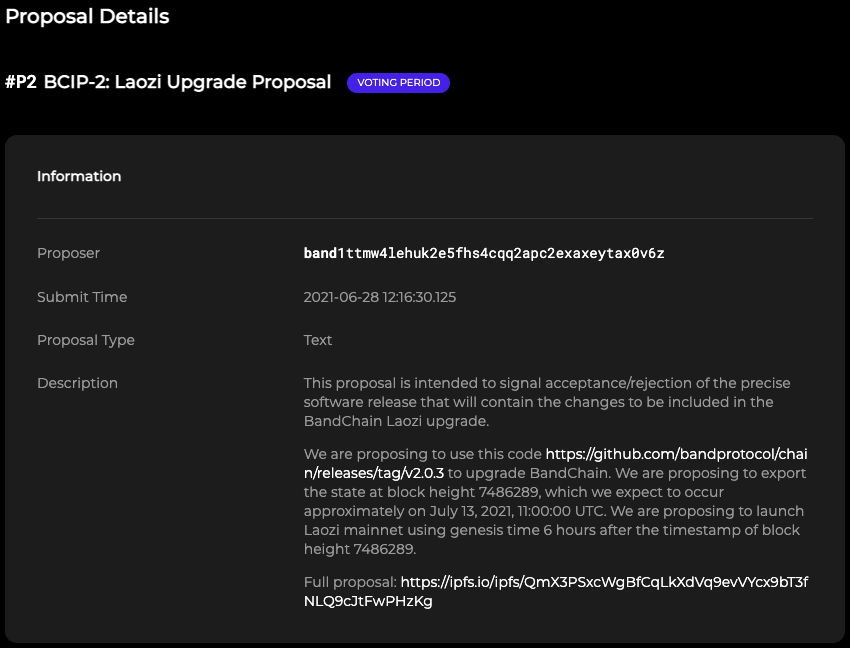Open the IPFS full proposal link

point(604,582)
